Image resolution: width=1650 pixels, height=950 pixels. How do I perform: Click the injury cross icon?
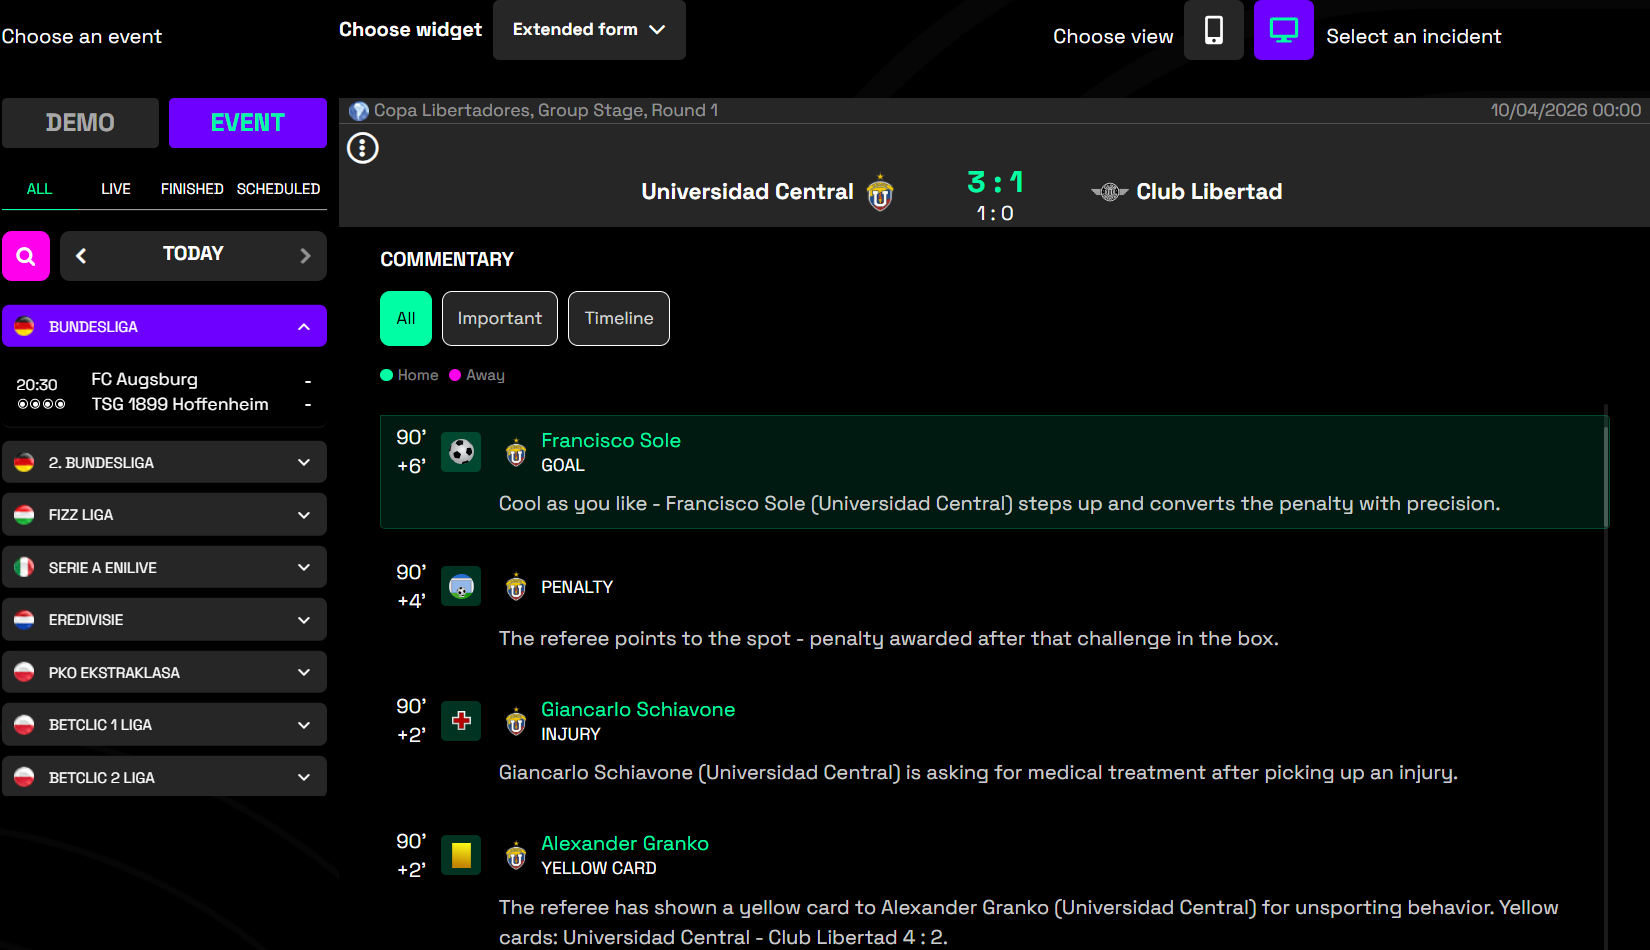tap(461, 720)
